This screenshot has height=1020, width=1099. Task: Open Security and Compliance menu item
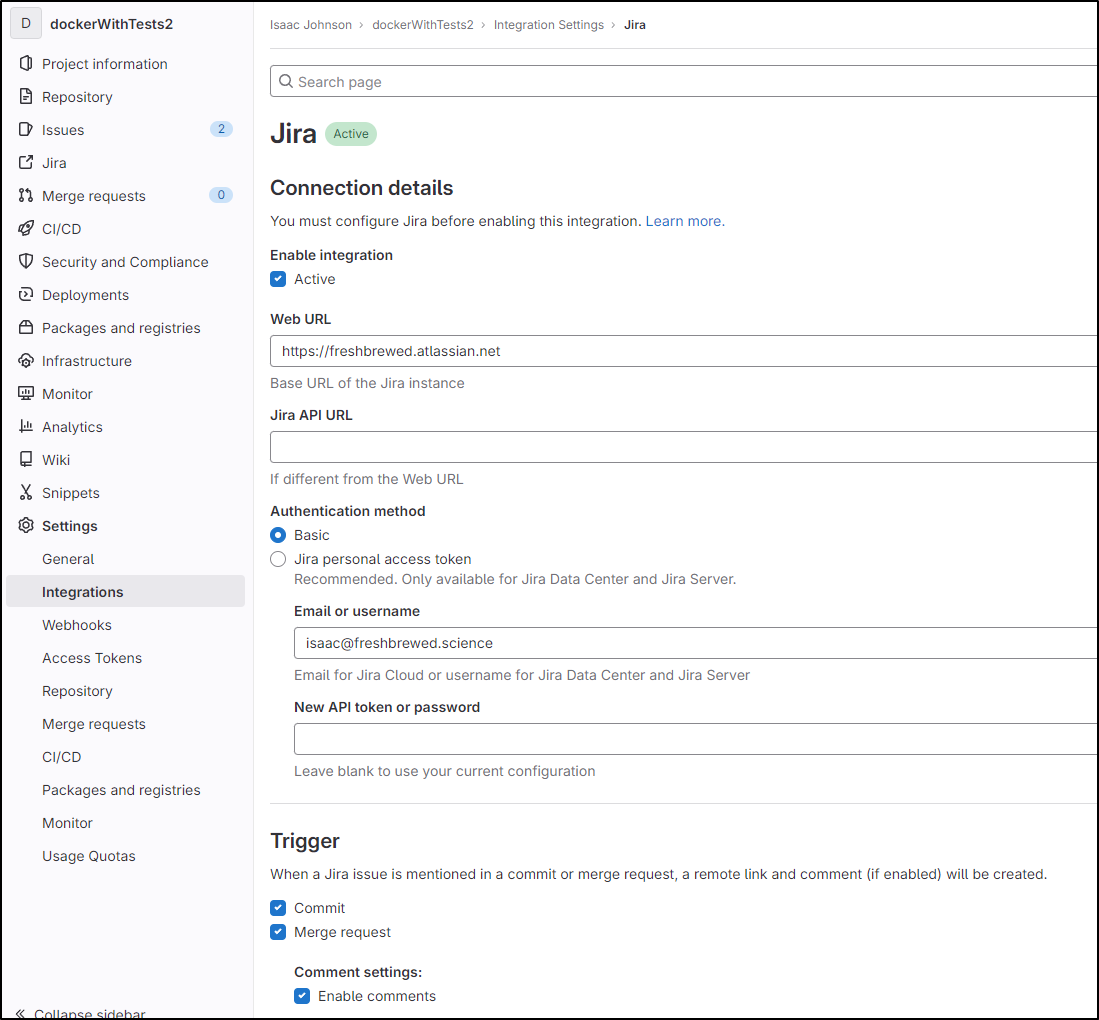(125, 261)
